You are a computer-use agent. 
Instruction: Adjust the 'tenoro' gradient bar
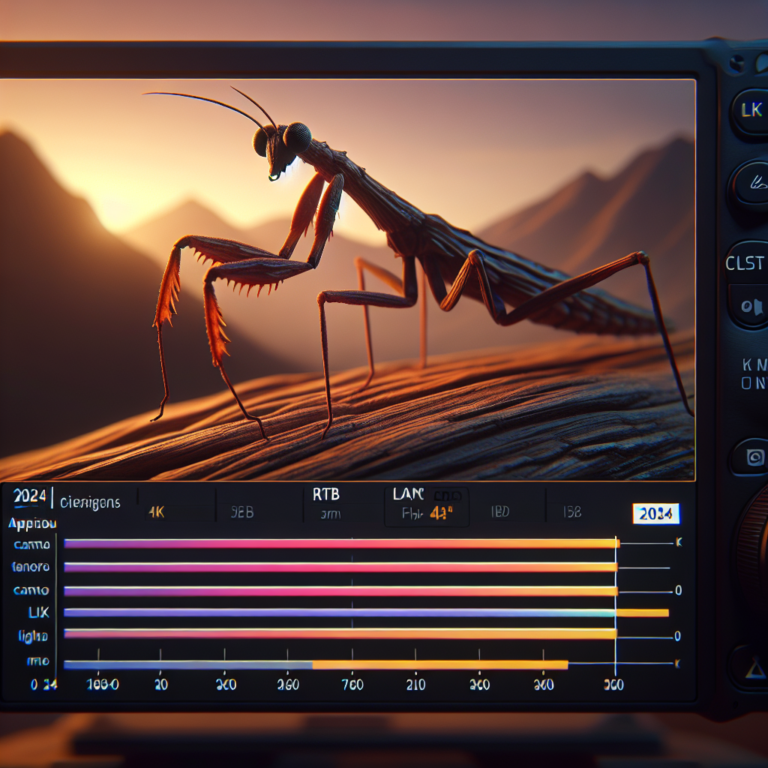pyautogui.click(x=340, y=567)
